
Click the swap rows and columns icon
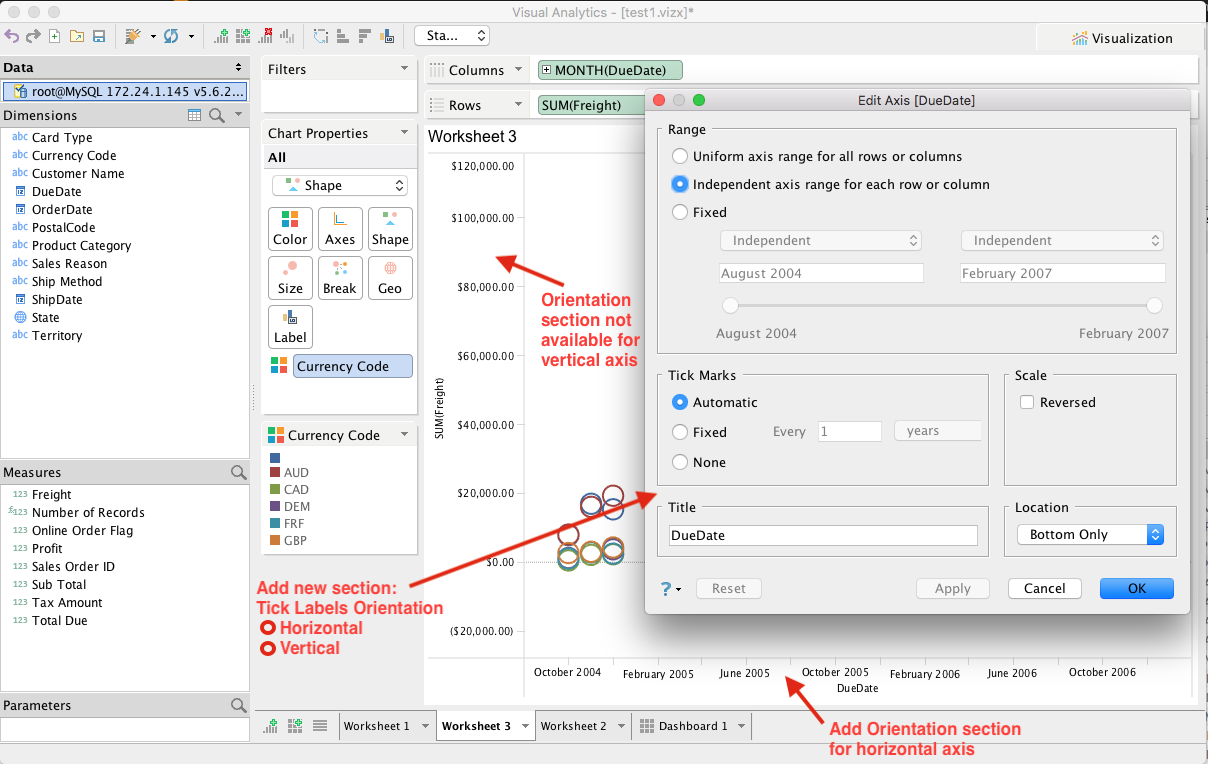pyautogui.click(x=320, y=36)
